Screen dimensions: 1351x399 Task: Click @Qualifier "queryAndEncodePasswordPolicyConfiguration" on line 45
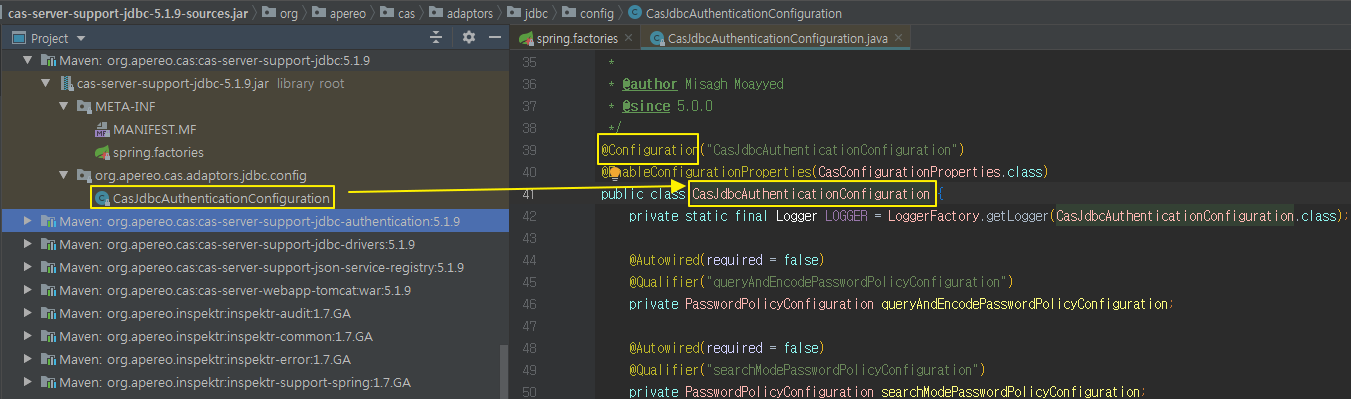(821, 281)
